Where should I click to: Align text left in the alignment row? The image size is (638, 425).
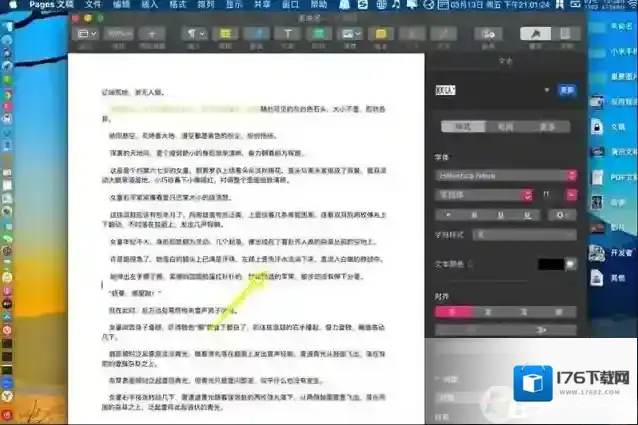pyautogui.click(x=453, y=312)
